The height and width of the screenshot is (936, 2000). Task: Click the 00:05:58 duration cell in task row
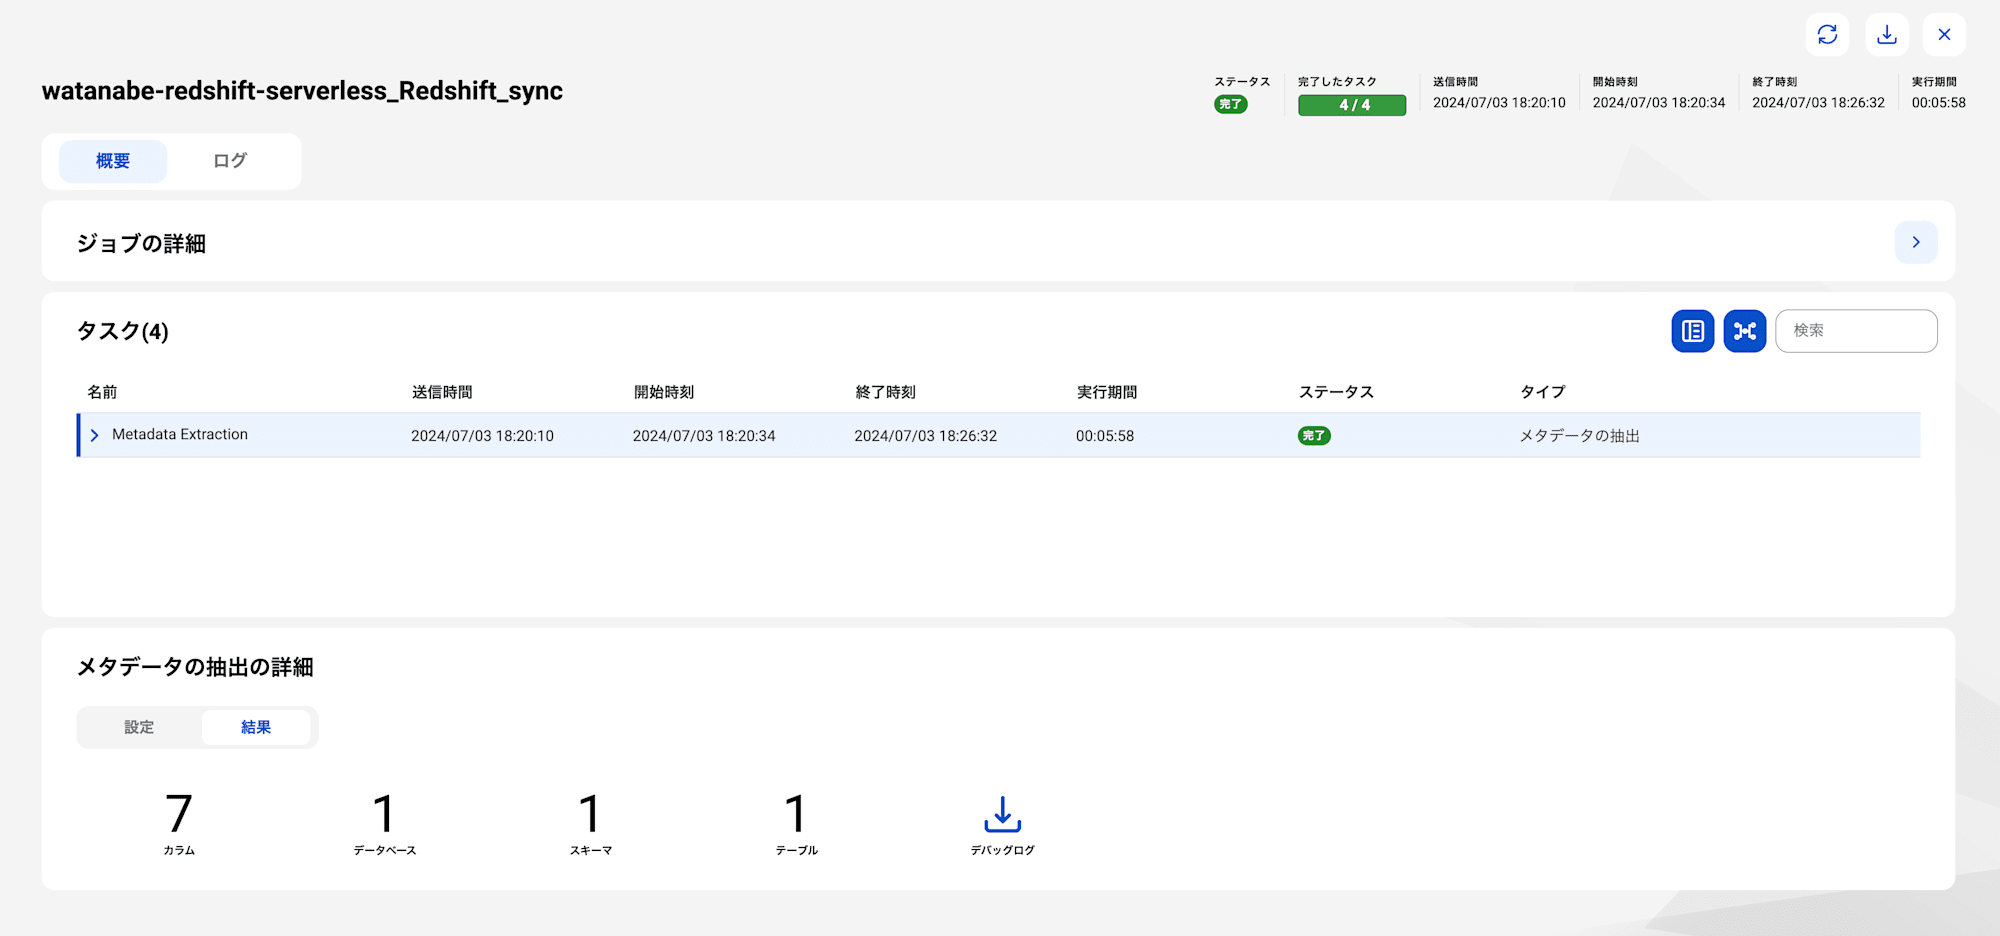point(1105,436)
